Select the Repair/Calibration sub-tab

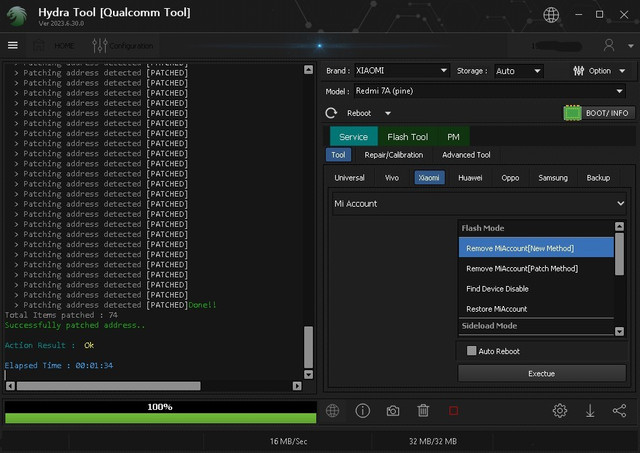coord(394,155)
